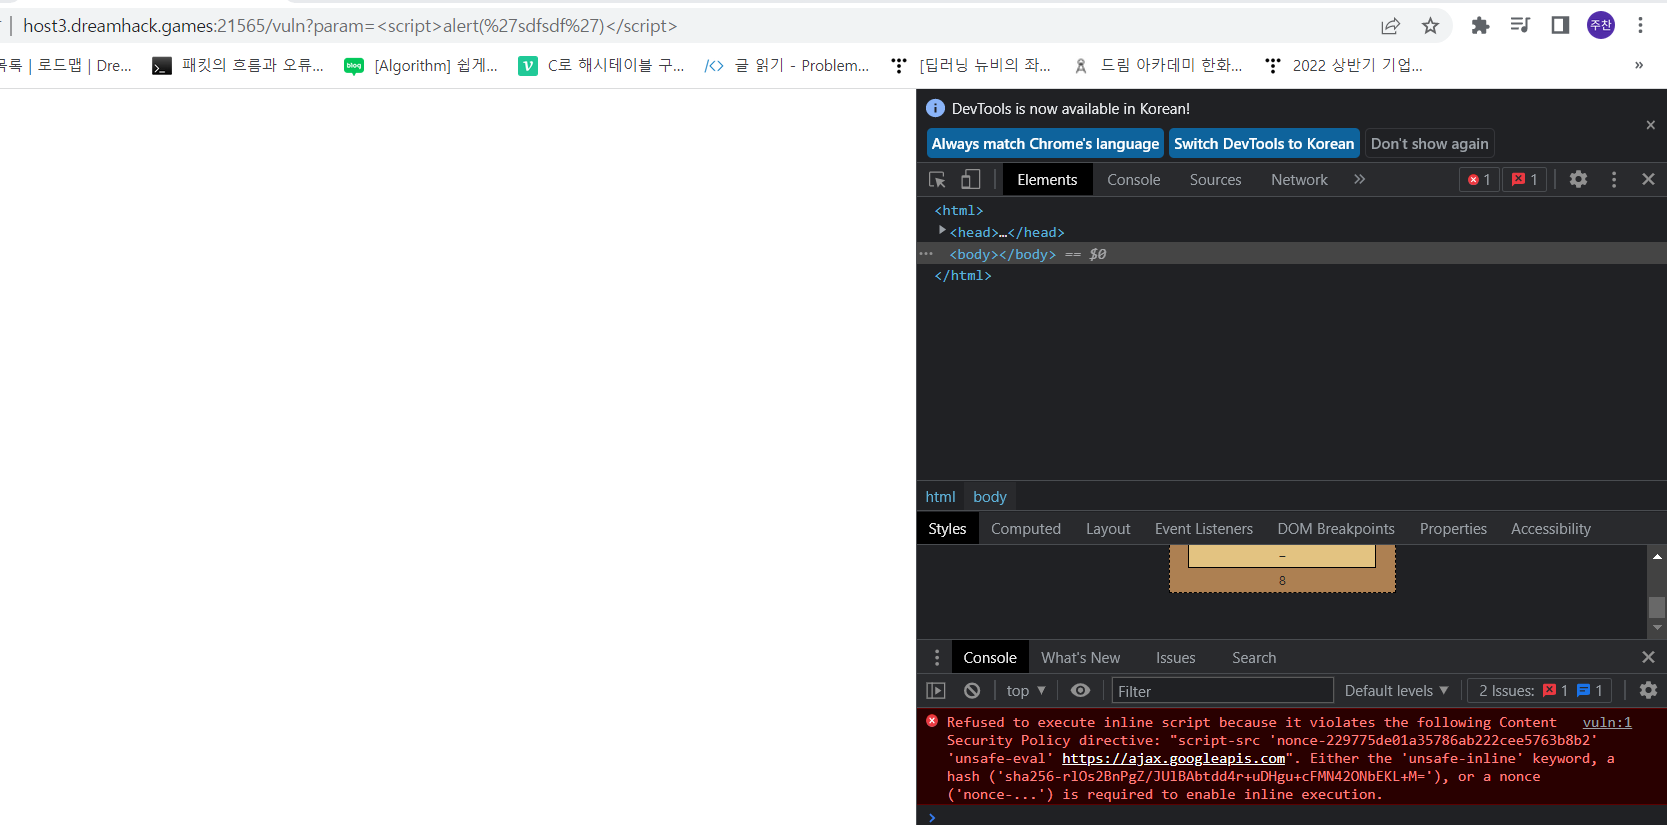The image size is (1667, 825).
Task: Select the body breadcrumb
Action: click(989, 496)
